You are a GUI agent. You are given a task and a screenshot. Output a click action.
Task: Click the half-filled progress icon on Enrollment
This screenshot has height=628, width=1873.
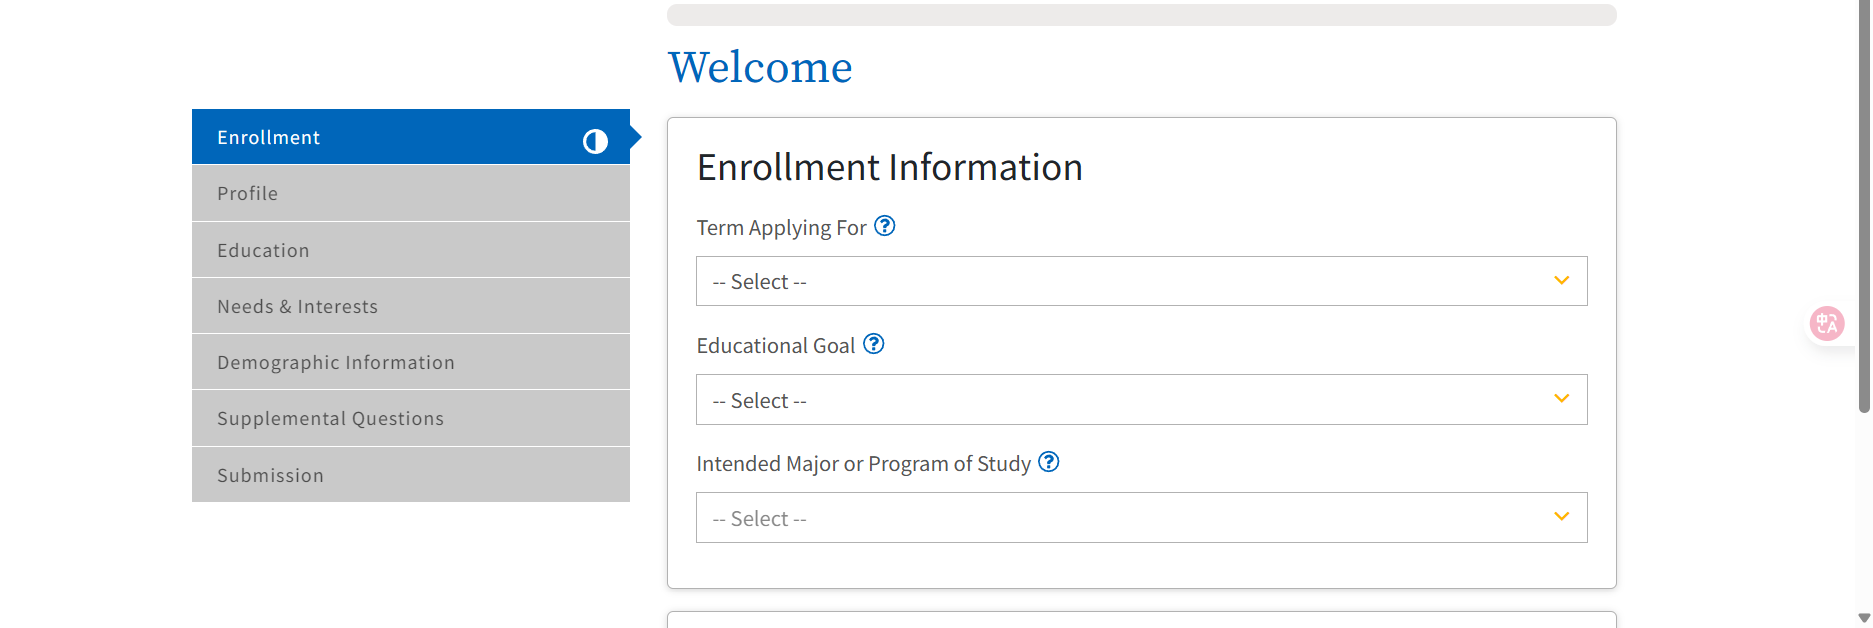595,141
